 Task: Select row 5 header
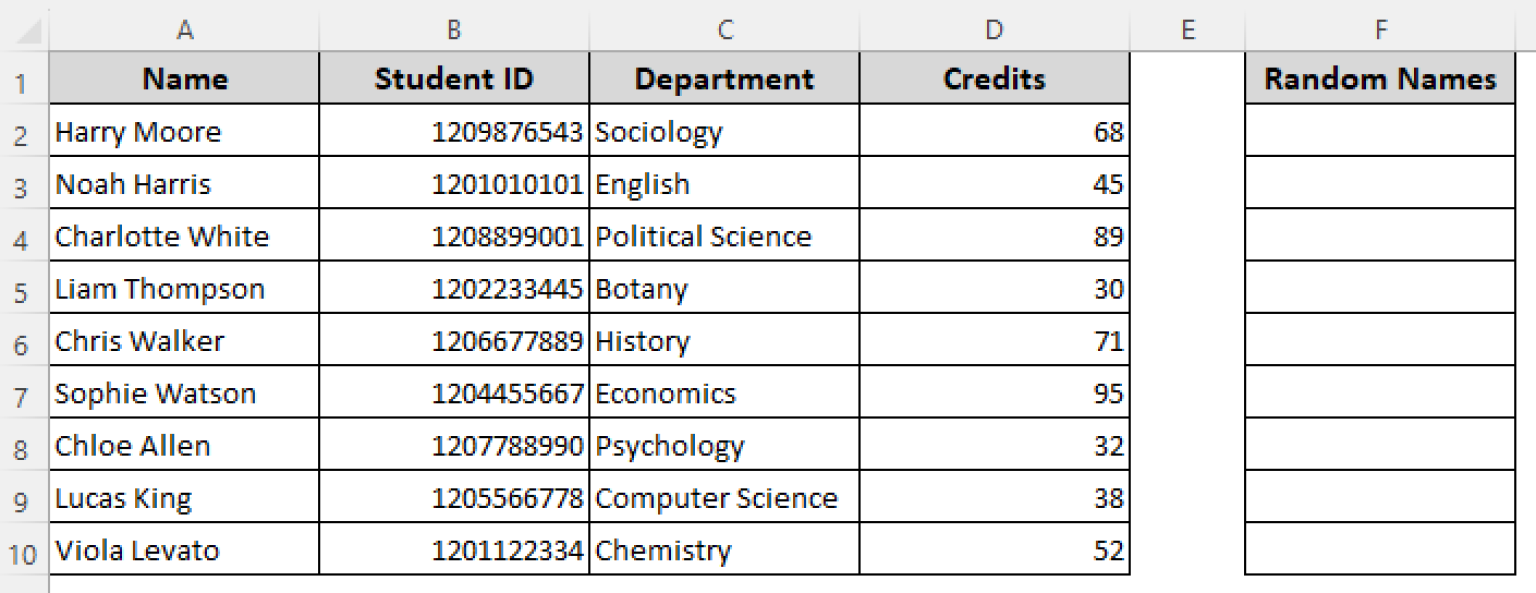coord(22,290)
